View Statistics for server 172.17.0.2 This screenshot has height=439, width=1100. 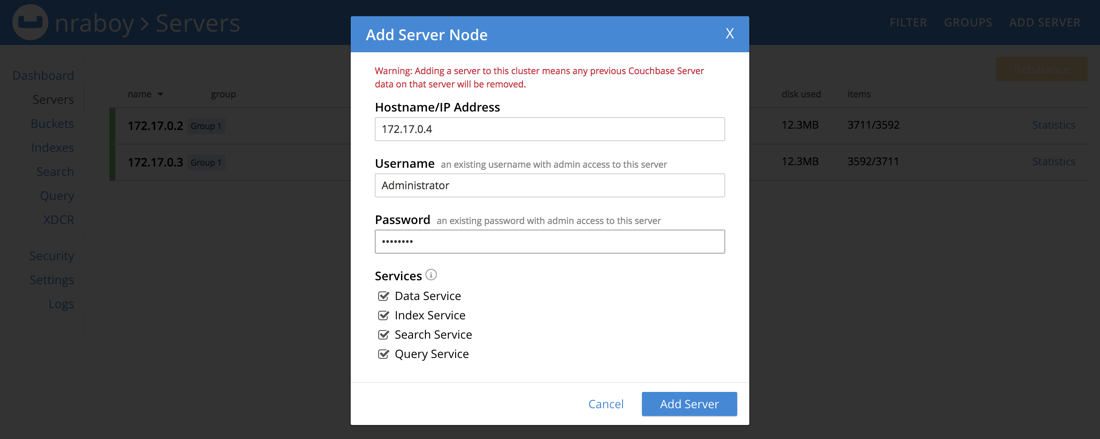pyautogui.click(x=1053, y=125)
